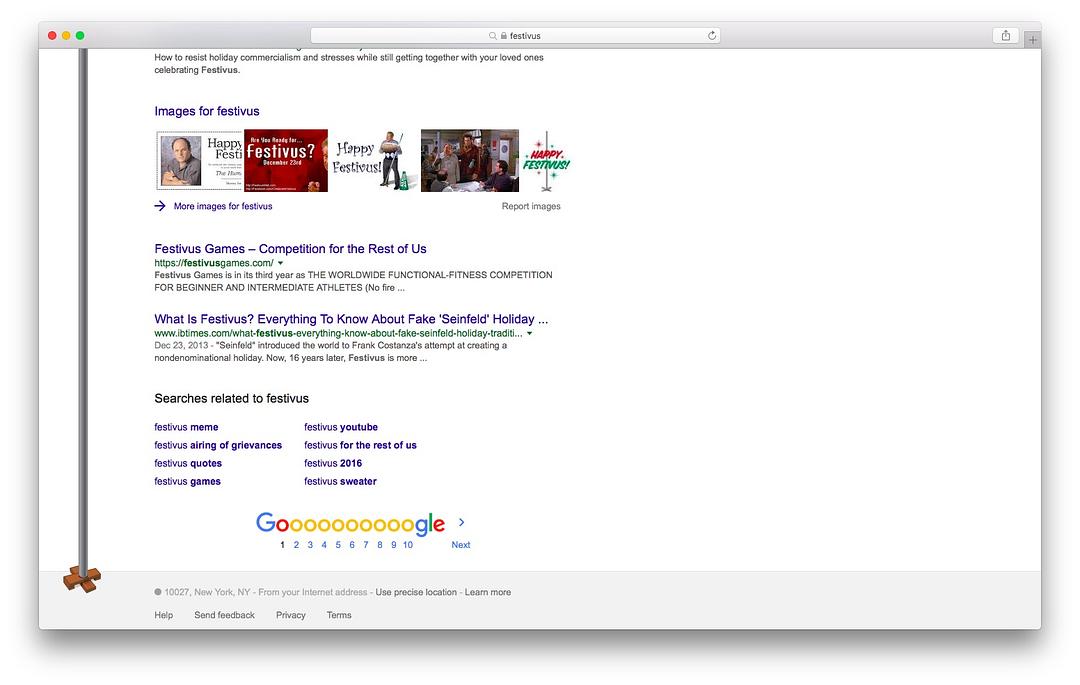Screen dimensions: 1080x685
Task: Click the address bar containing festivus
Action: click(x=515, y=36)
